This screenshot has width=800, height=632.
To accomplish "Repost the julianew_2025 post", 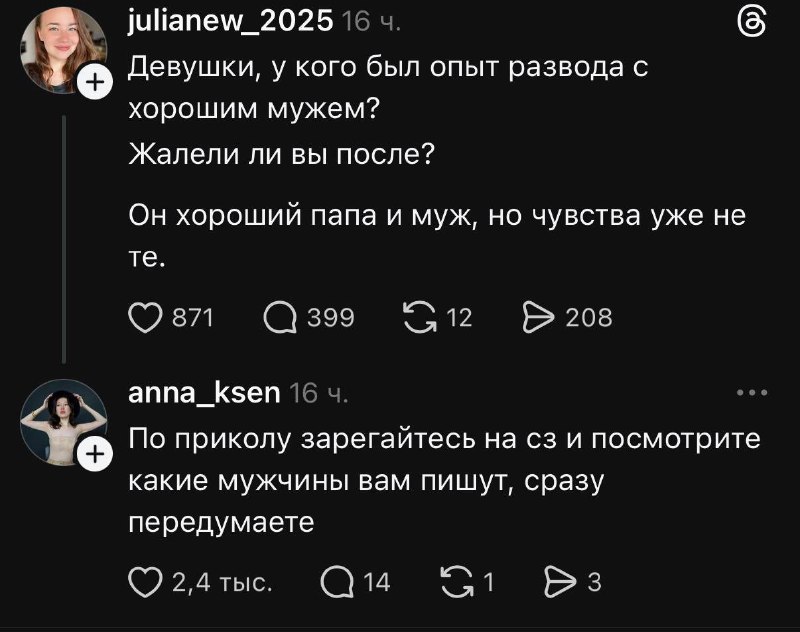I will (x=415, y=318).
